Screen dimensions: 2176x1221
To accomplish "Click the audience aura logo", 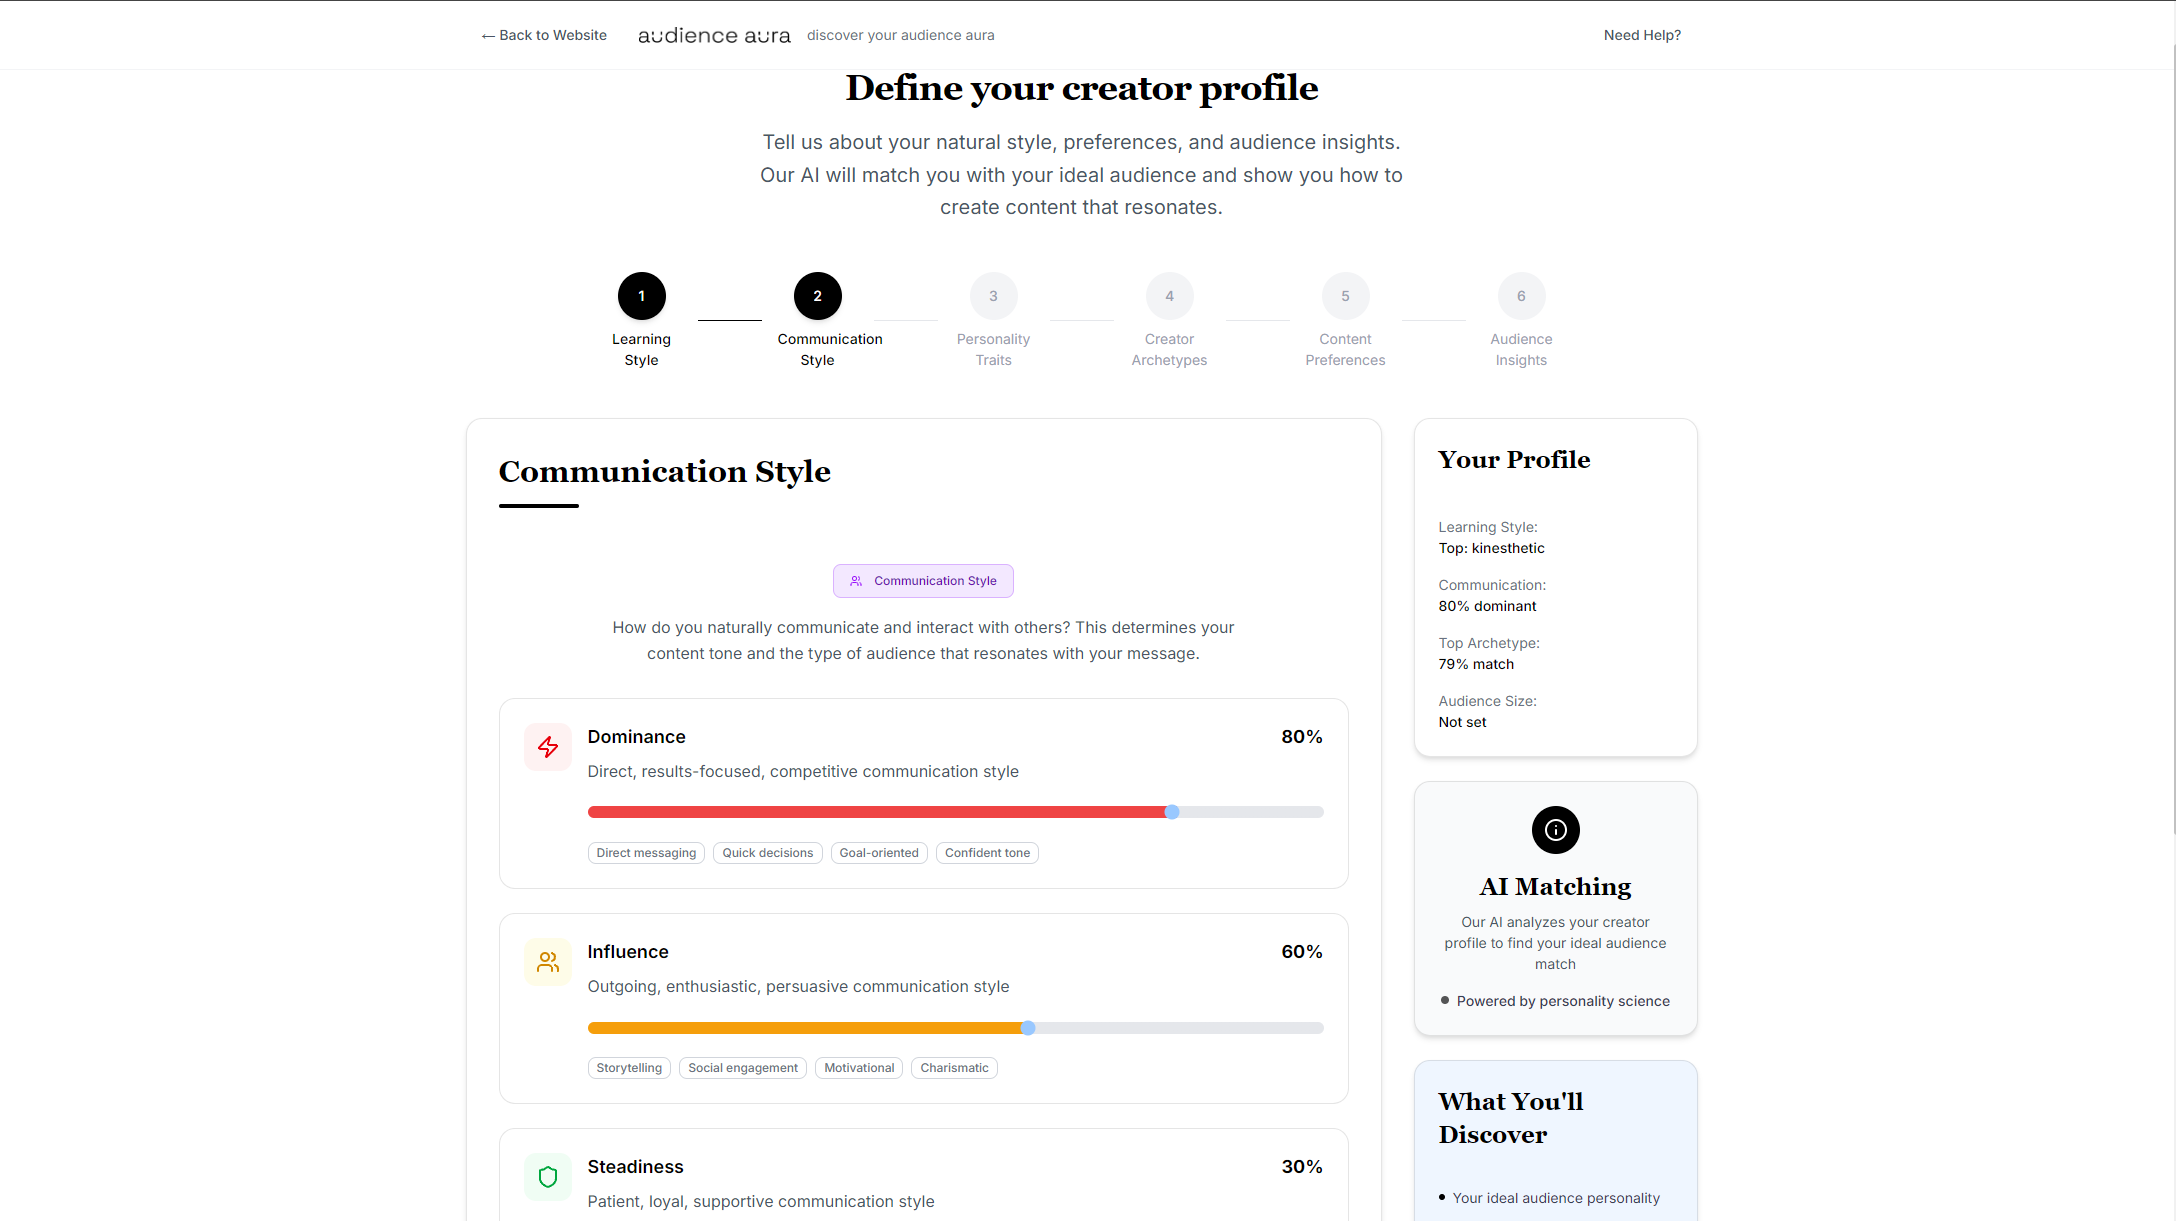I will pos(714,36).
